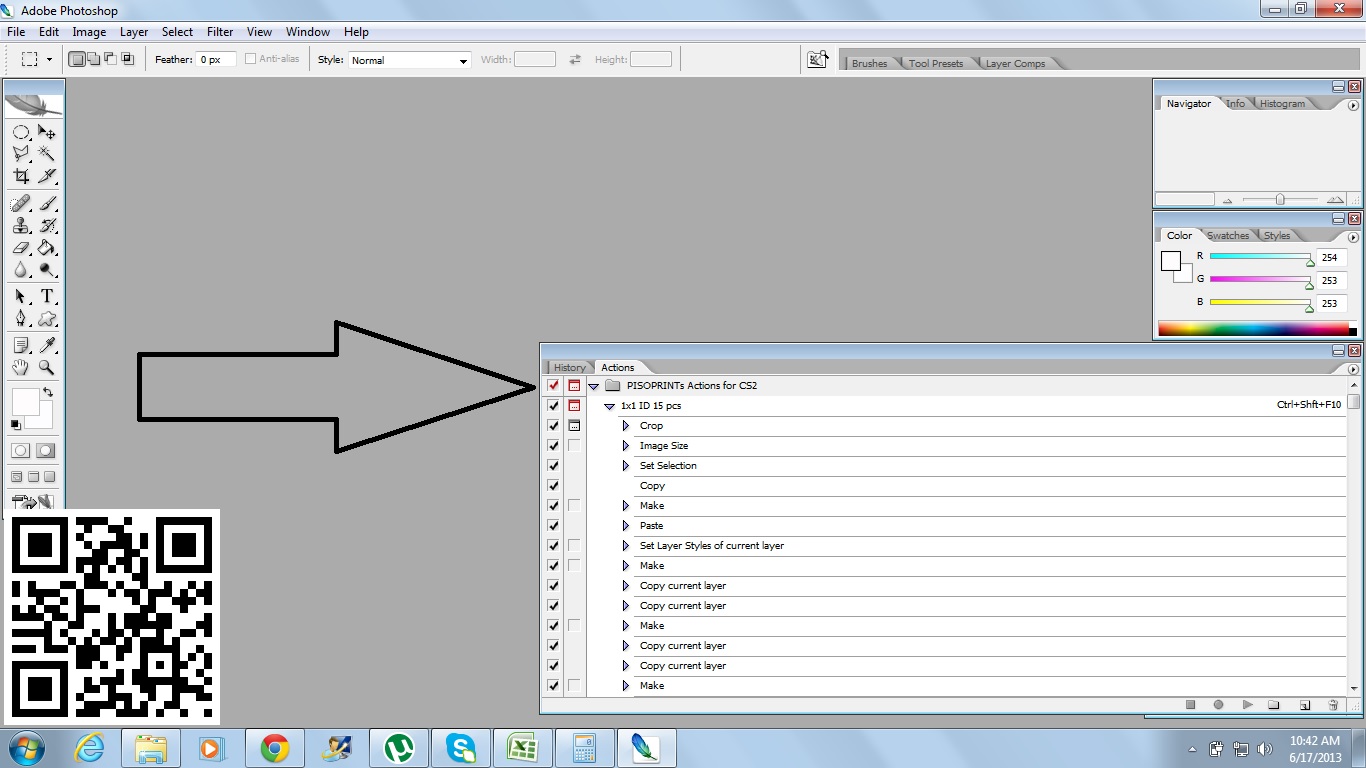The height and width of the screenshot is (768, 1366).
Task: Select the History Brush tool
Action: 47,226
